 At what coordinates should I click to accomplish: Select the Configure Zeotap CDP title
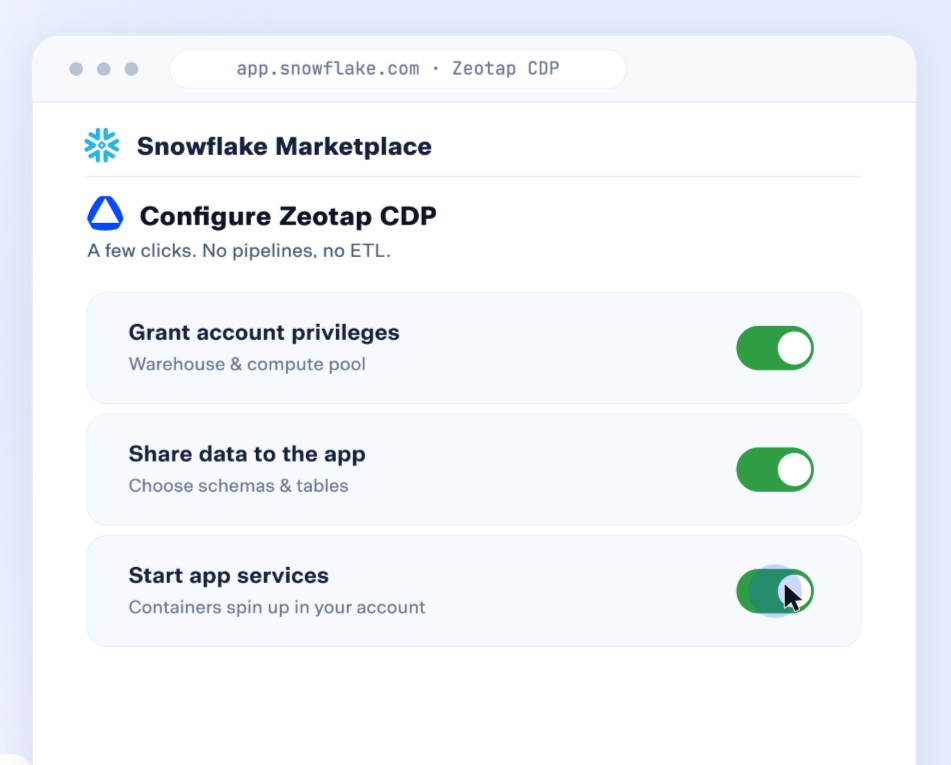tap(288, 216)
